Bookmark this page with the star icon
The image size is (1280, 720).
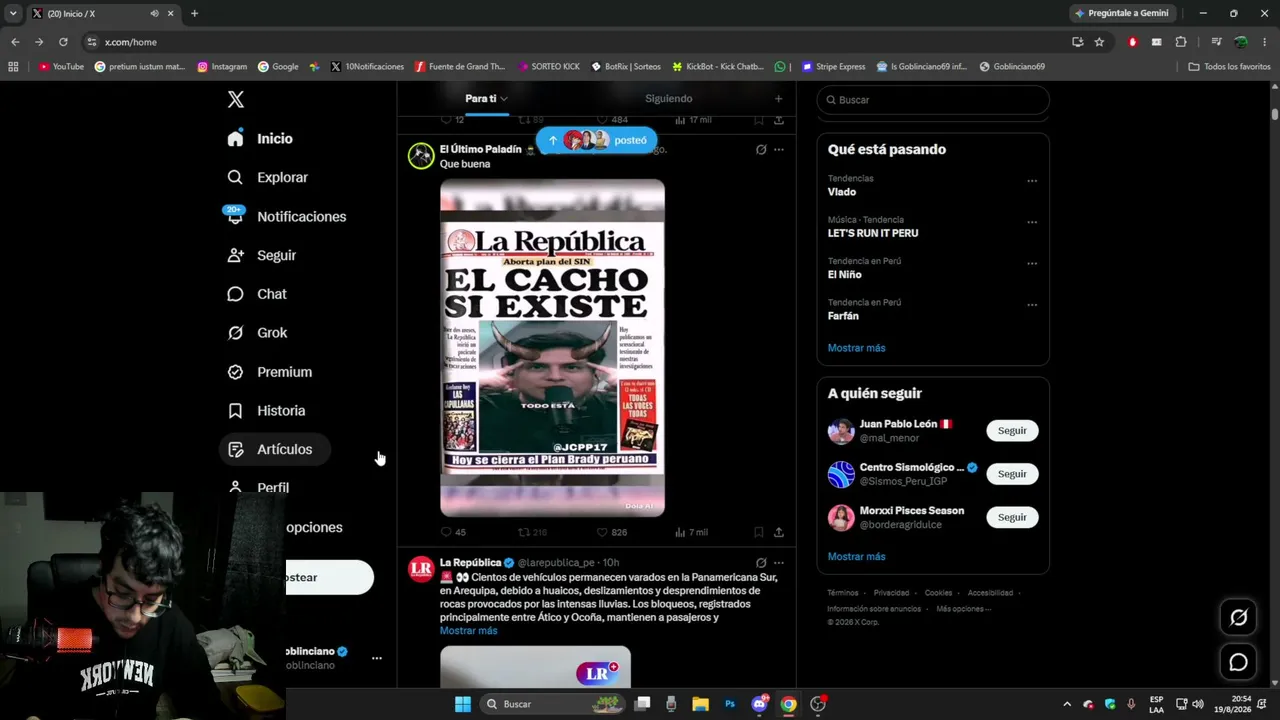click(1099, 42)
